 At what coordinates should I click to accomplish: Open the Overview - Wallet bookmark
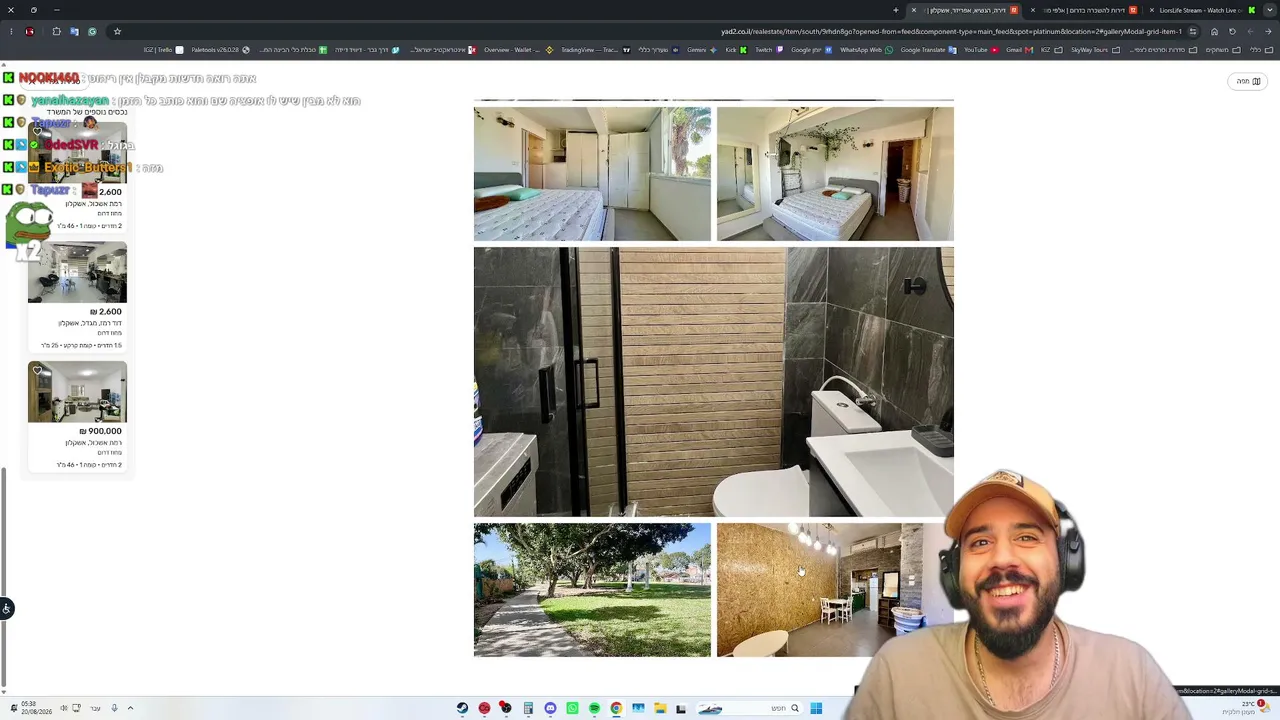pyautogui.click(x=518, y=50)
